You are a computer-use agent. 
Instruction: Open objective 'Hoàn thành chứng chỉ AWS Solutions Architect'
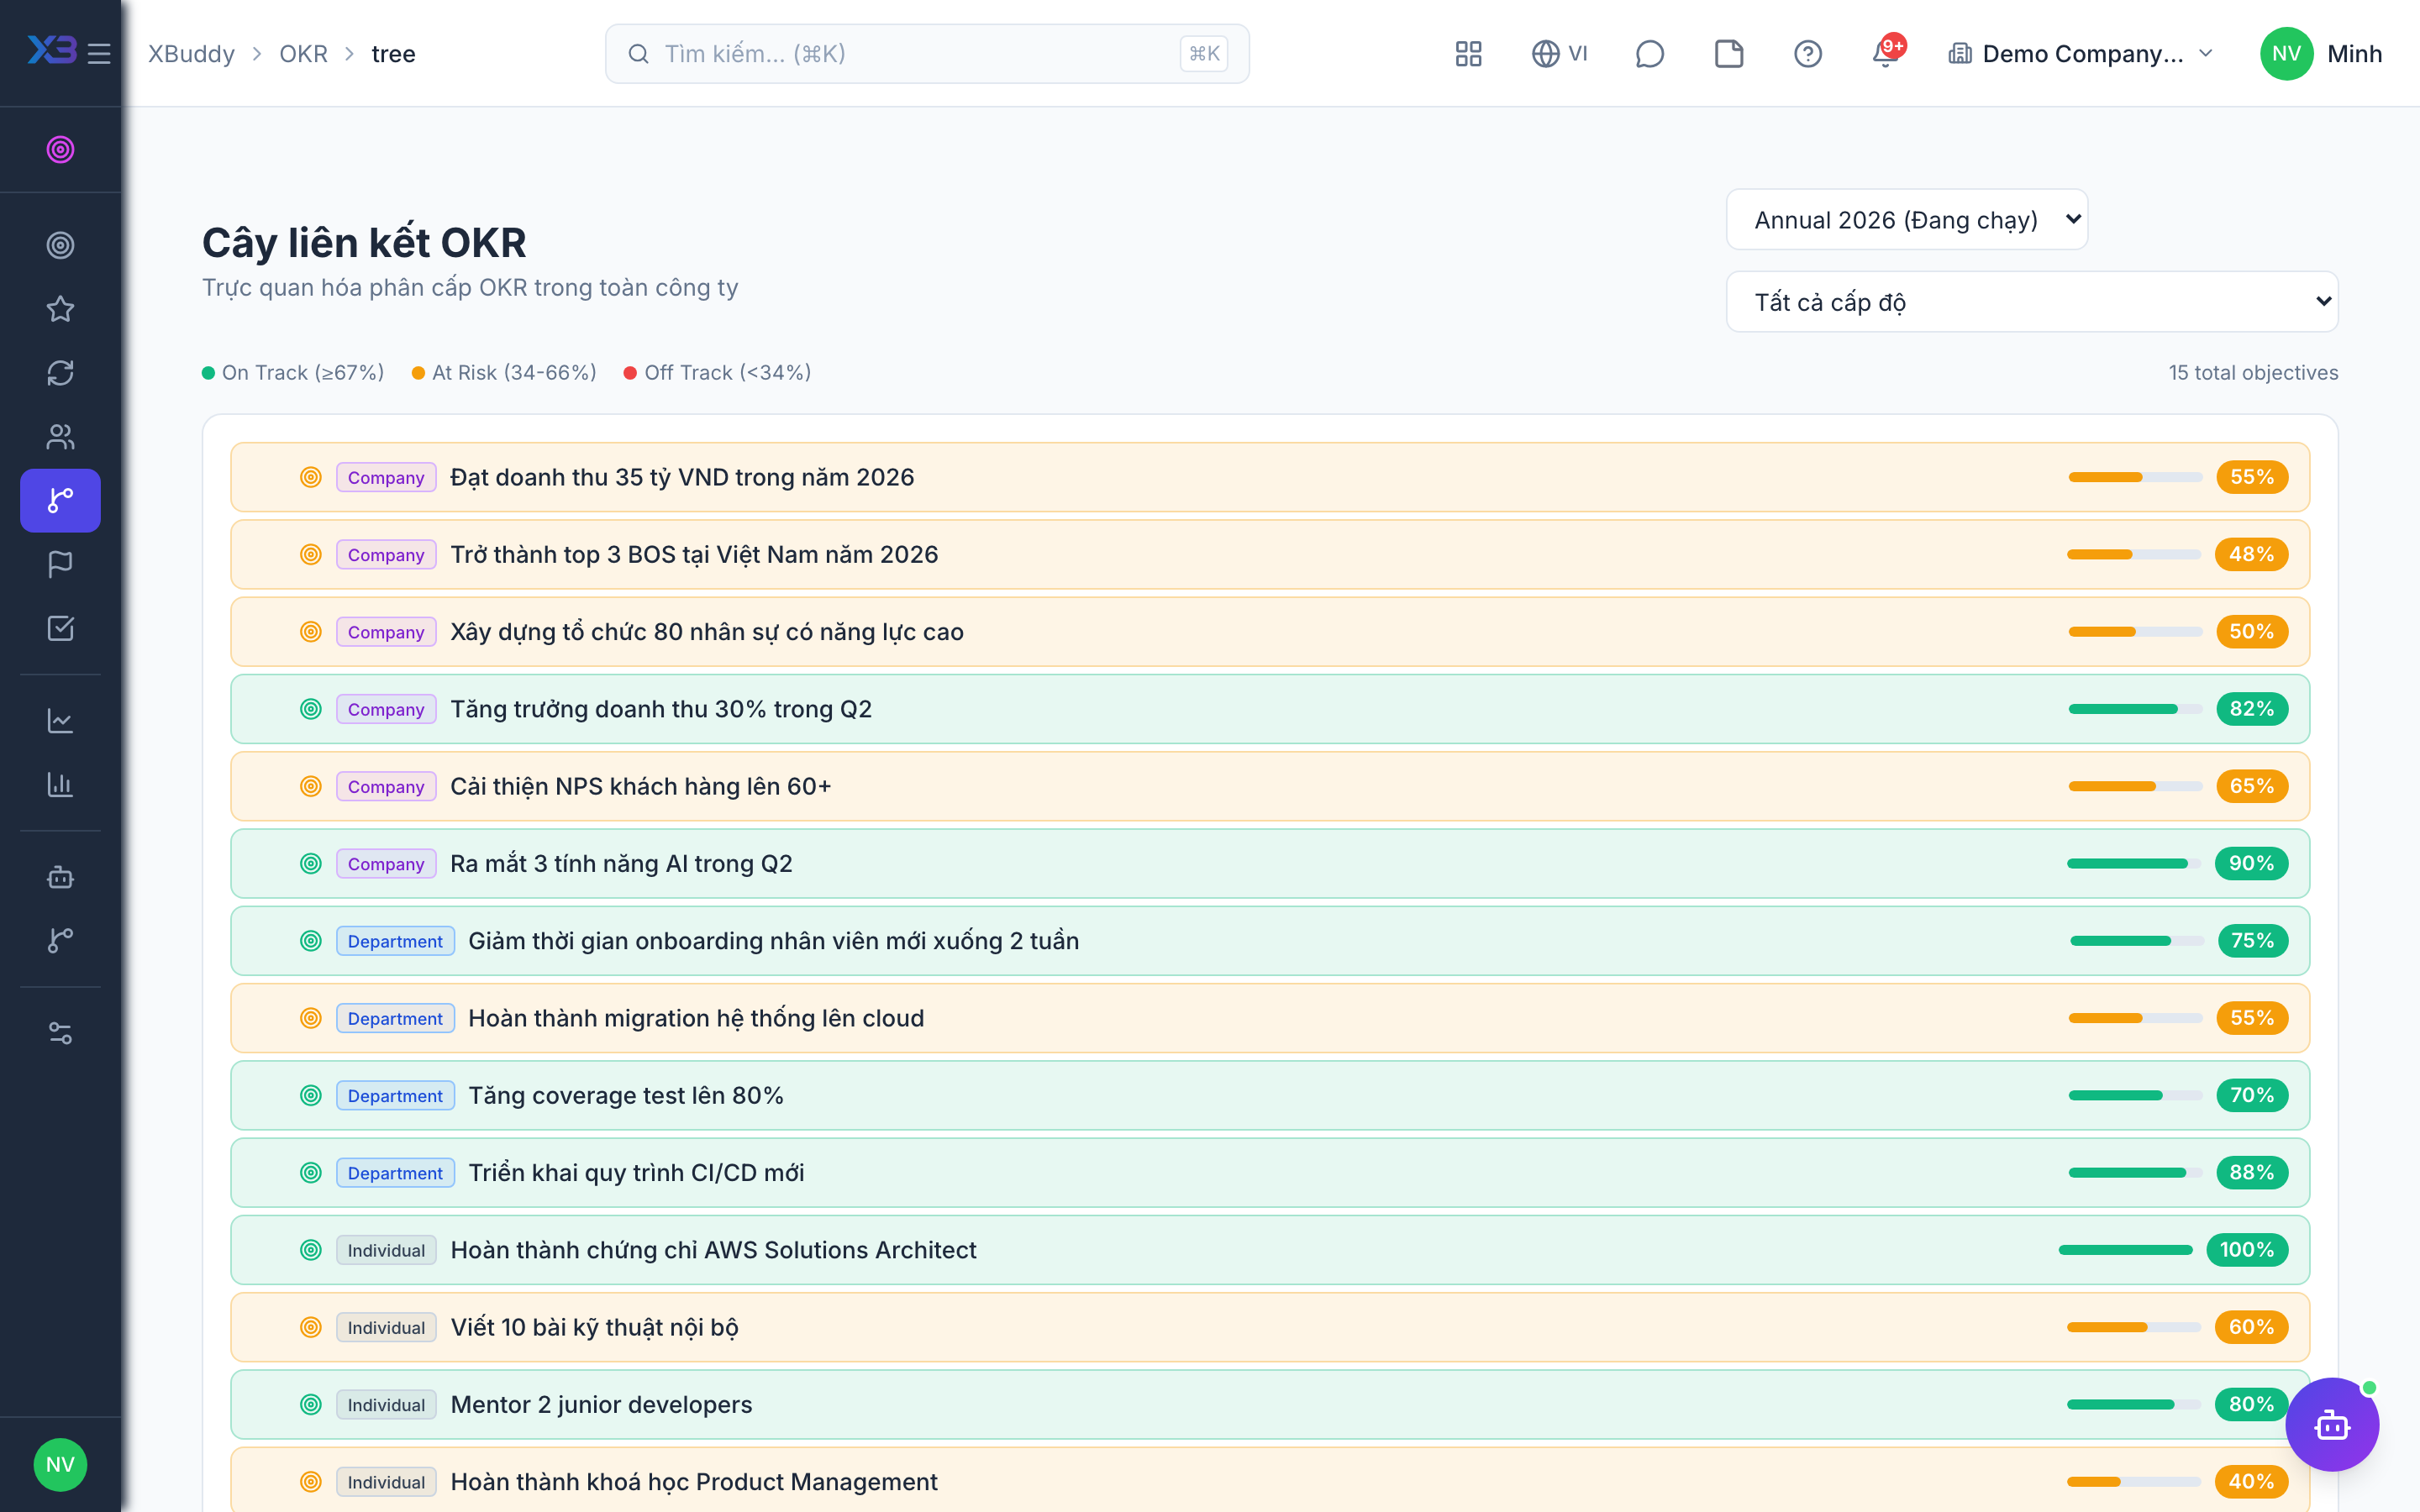[1270, 1250]
